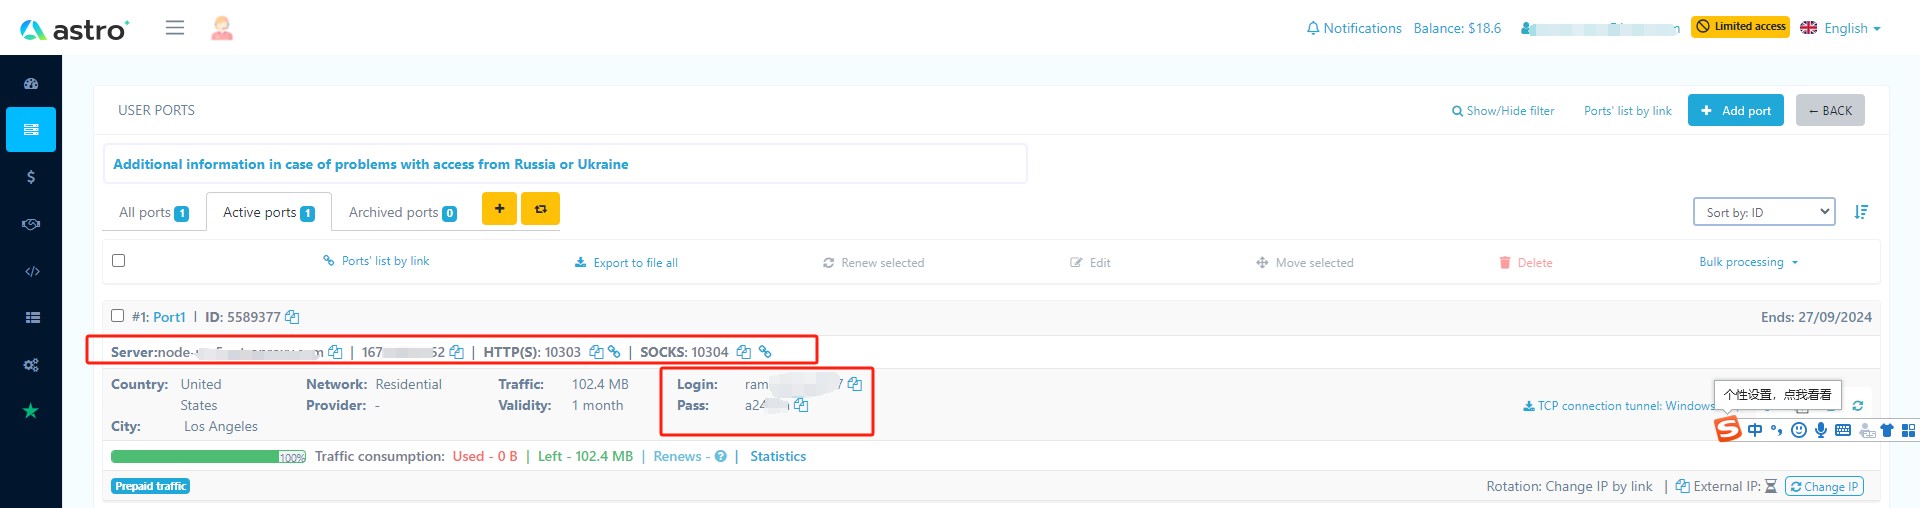Screen dimensions: 1932x508
Task: Click the yellow plus button
Action: click(499, 209)
